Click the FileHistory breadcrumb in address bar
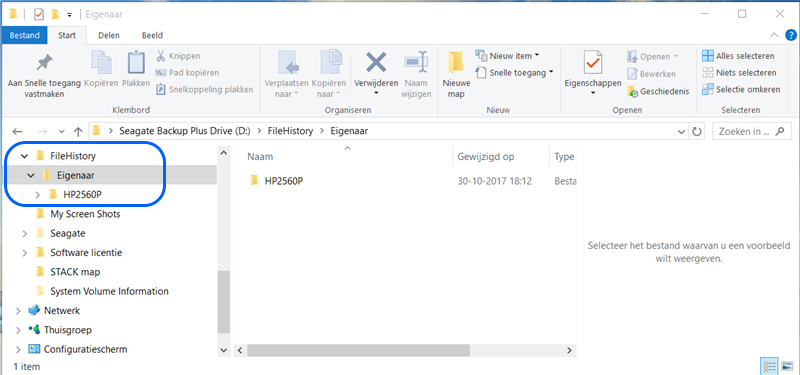This screenshot has height=375, width=800. [290, 131]
